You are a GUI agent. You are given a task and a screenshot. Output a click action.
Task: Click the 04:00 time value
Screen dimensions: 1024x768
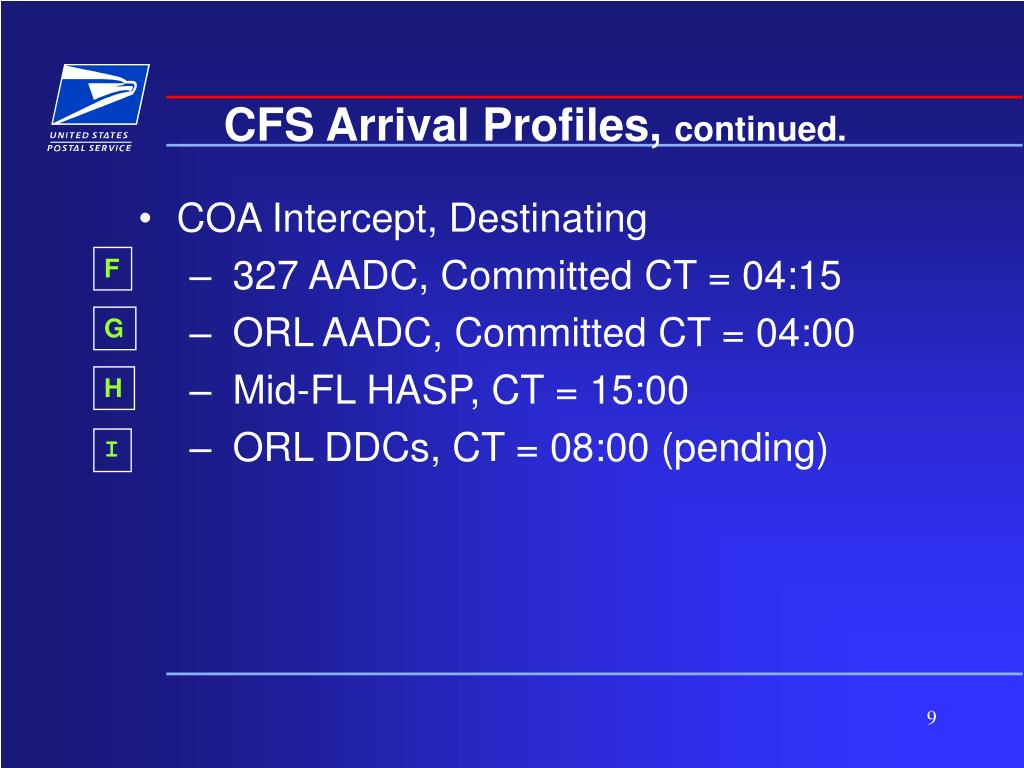[805, 333]
